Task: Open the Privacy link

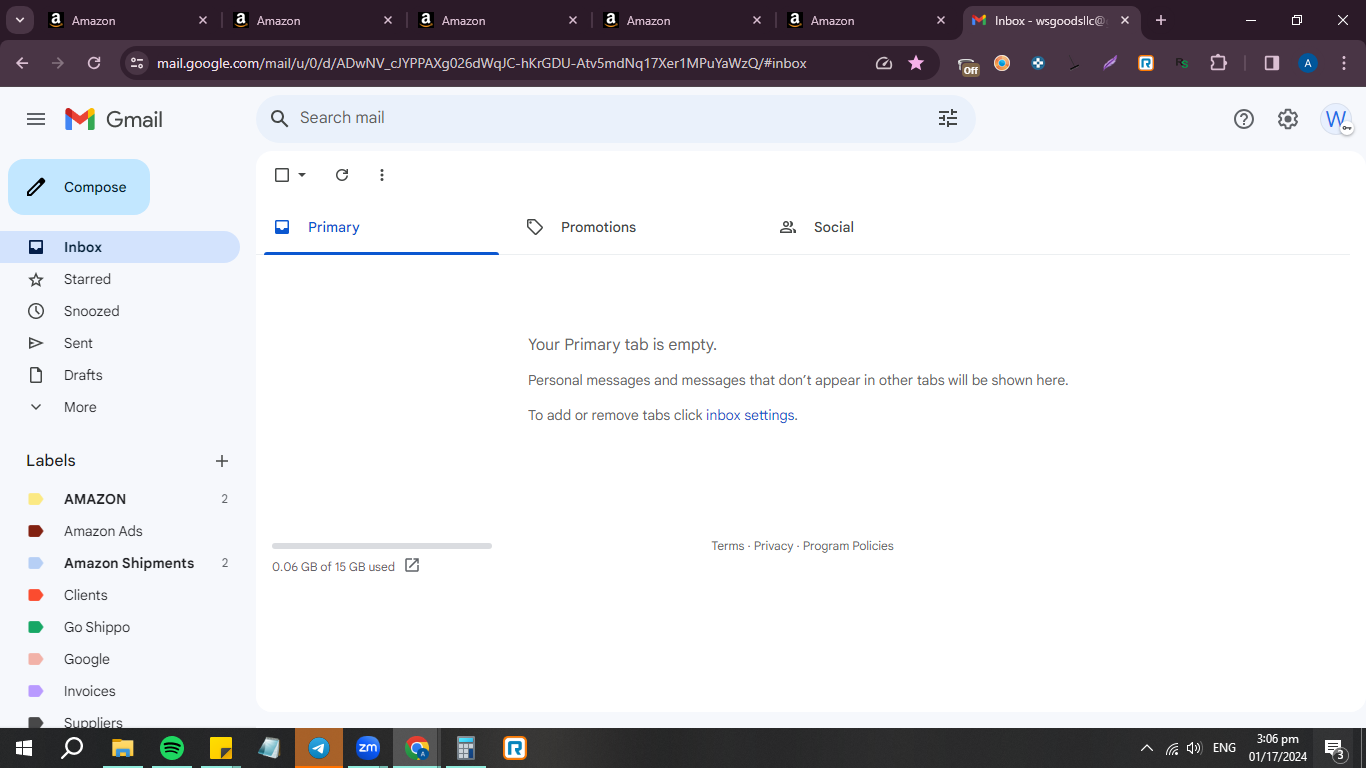Action: (773, 546)
